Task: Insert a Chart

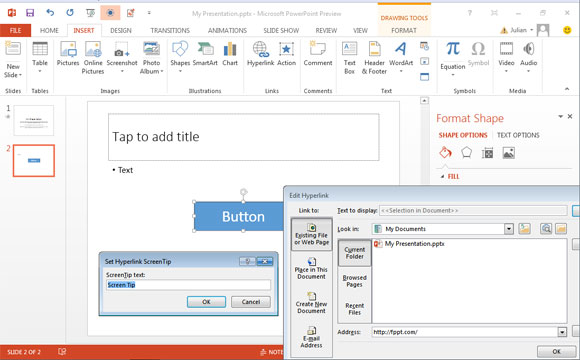Action: [x=230, y=54]
